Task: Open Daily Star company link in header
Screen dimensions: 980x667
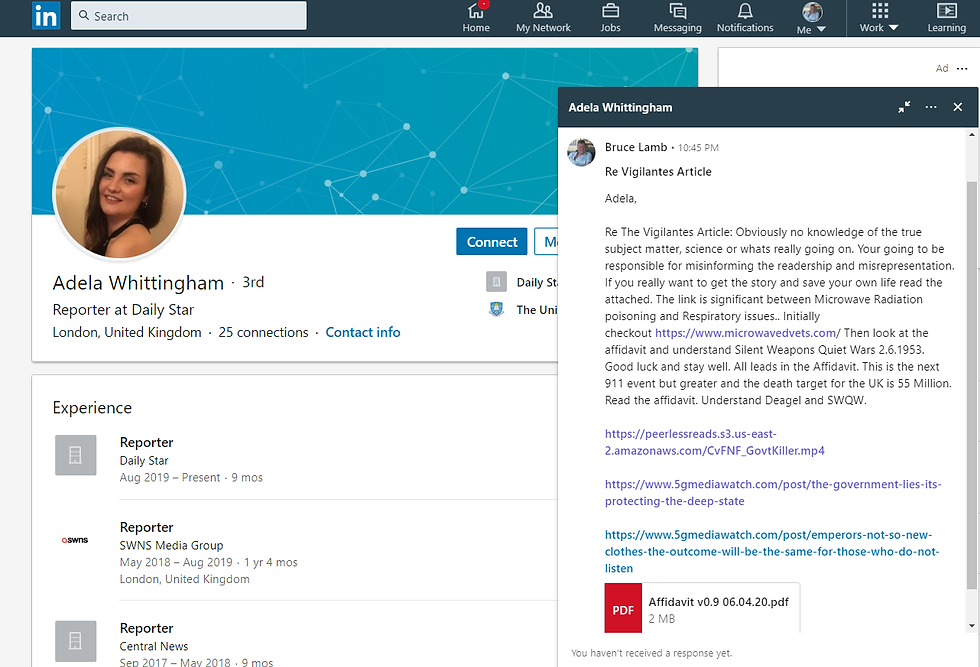Action: [x=522, y=282]
